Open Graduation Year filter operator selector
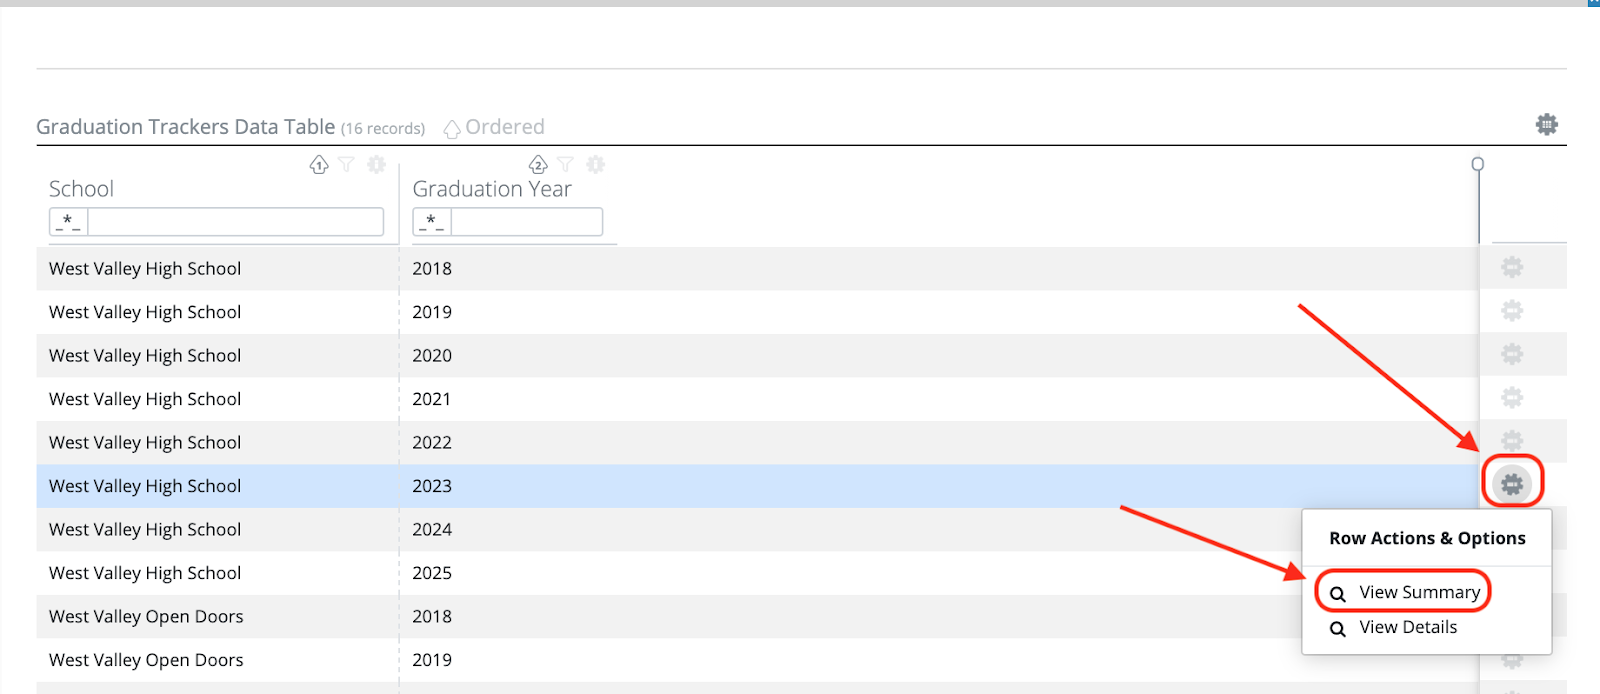Image resolution: width=1600 pixels, height=694 pixels. coord(431,222)
